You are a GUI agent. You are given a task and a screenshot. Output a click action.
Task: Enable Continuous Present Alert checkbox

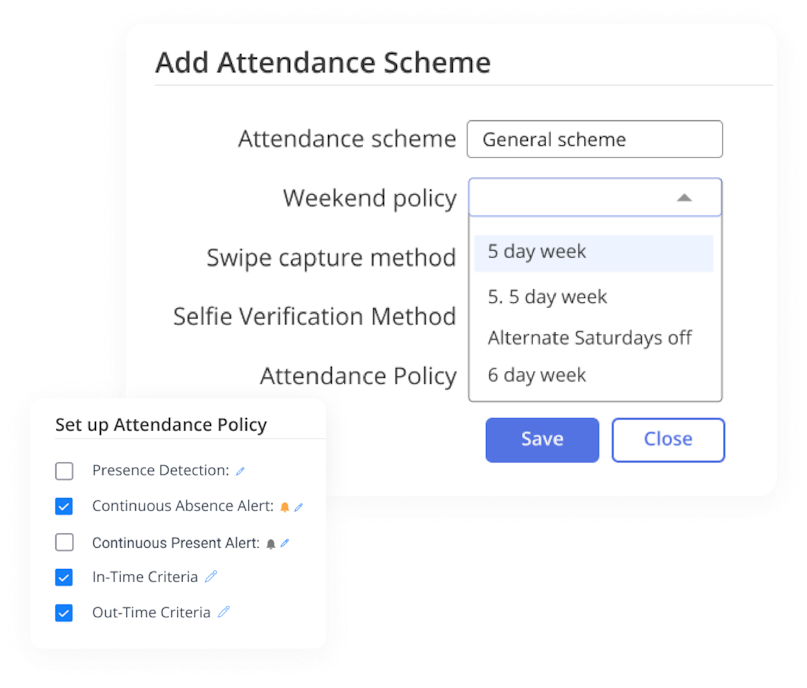tap(64, 542)
